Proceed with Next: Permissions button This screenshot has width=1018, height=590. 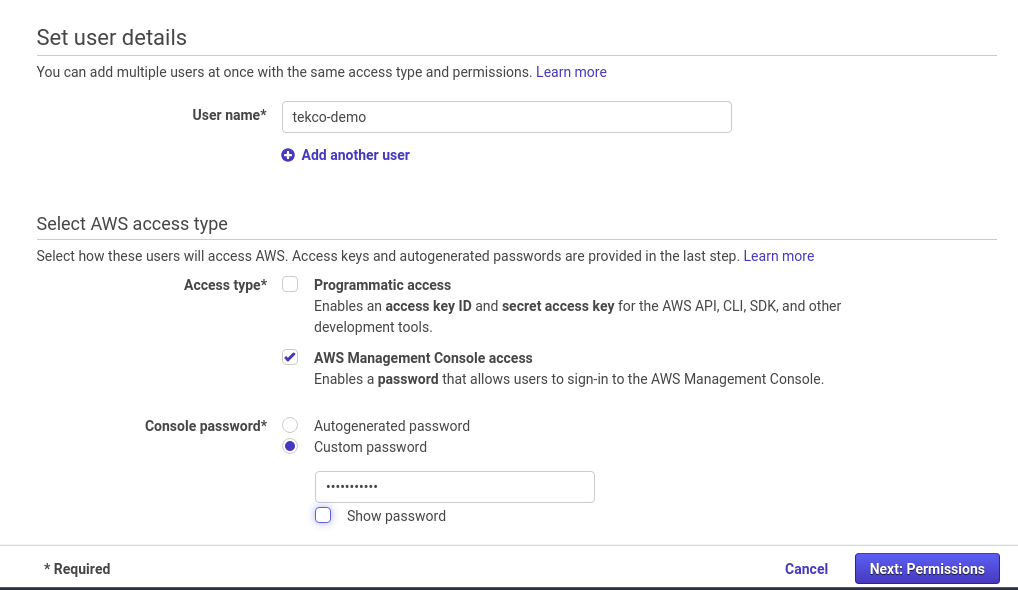pos(927,569)
